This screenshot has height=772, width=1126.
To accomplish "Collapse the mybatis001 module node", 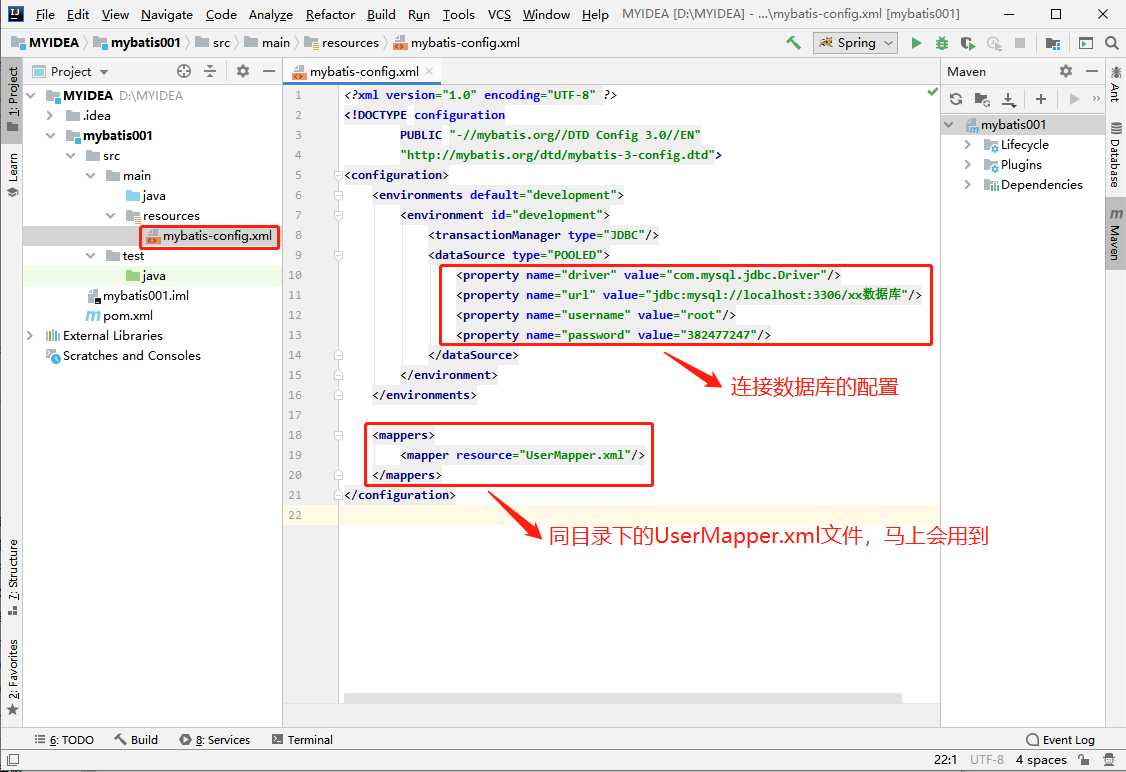I will (x=50, y=136).
